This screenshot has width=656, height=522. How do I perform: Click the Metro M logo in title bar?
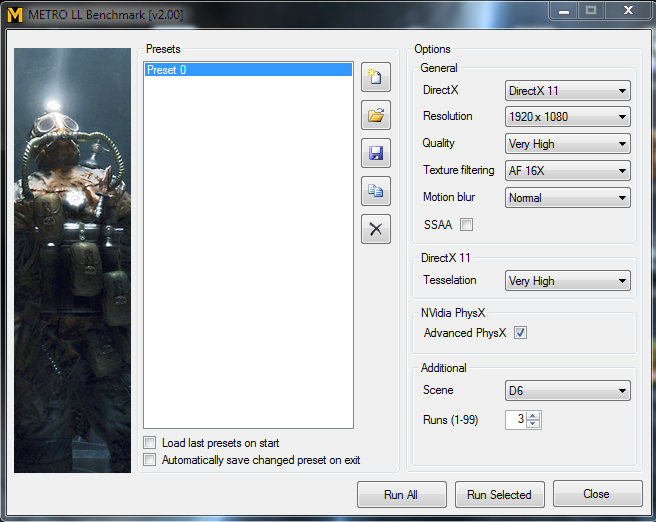click(15, 15)
